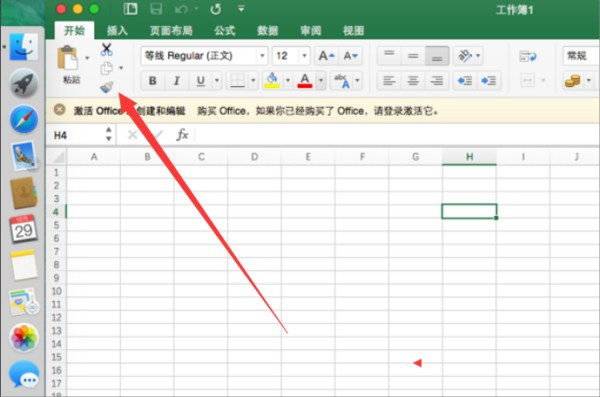Screen dimensions: 600x397
Task: Open the borders dropdown arrow
Action: click(x=253, y=80)
